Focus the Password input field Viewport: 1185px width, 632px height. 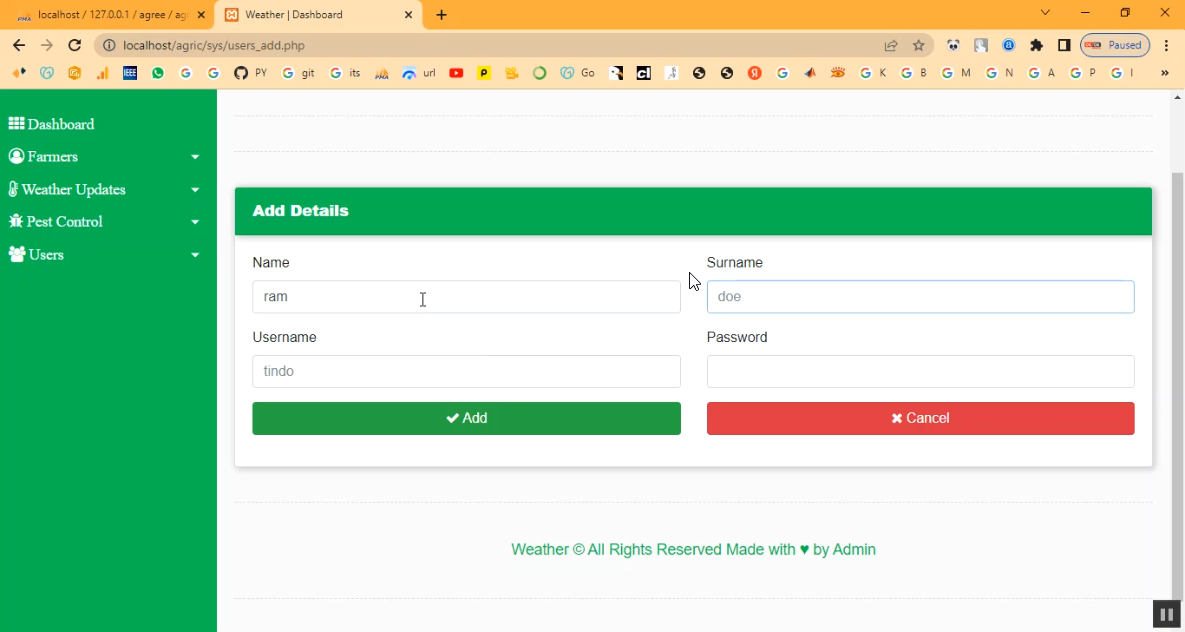pos(920,371)
